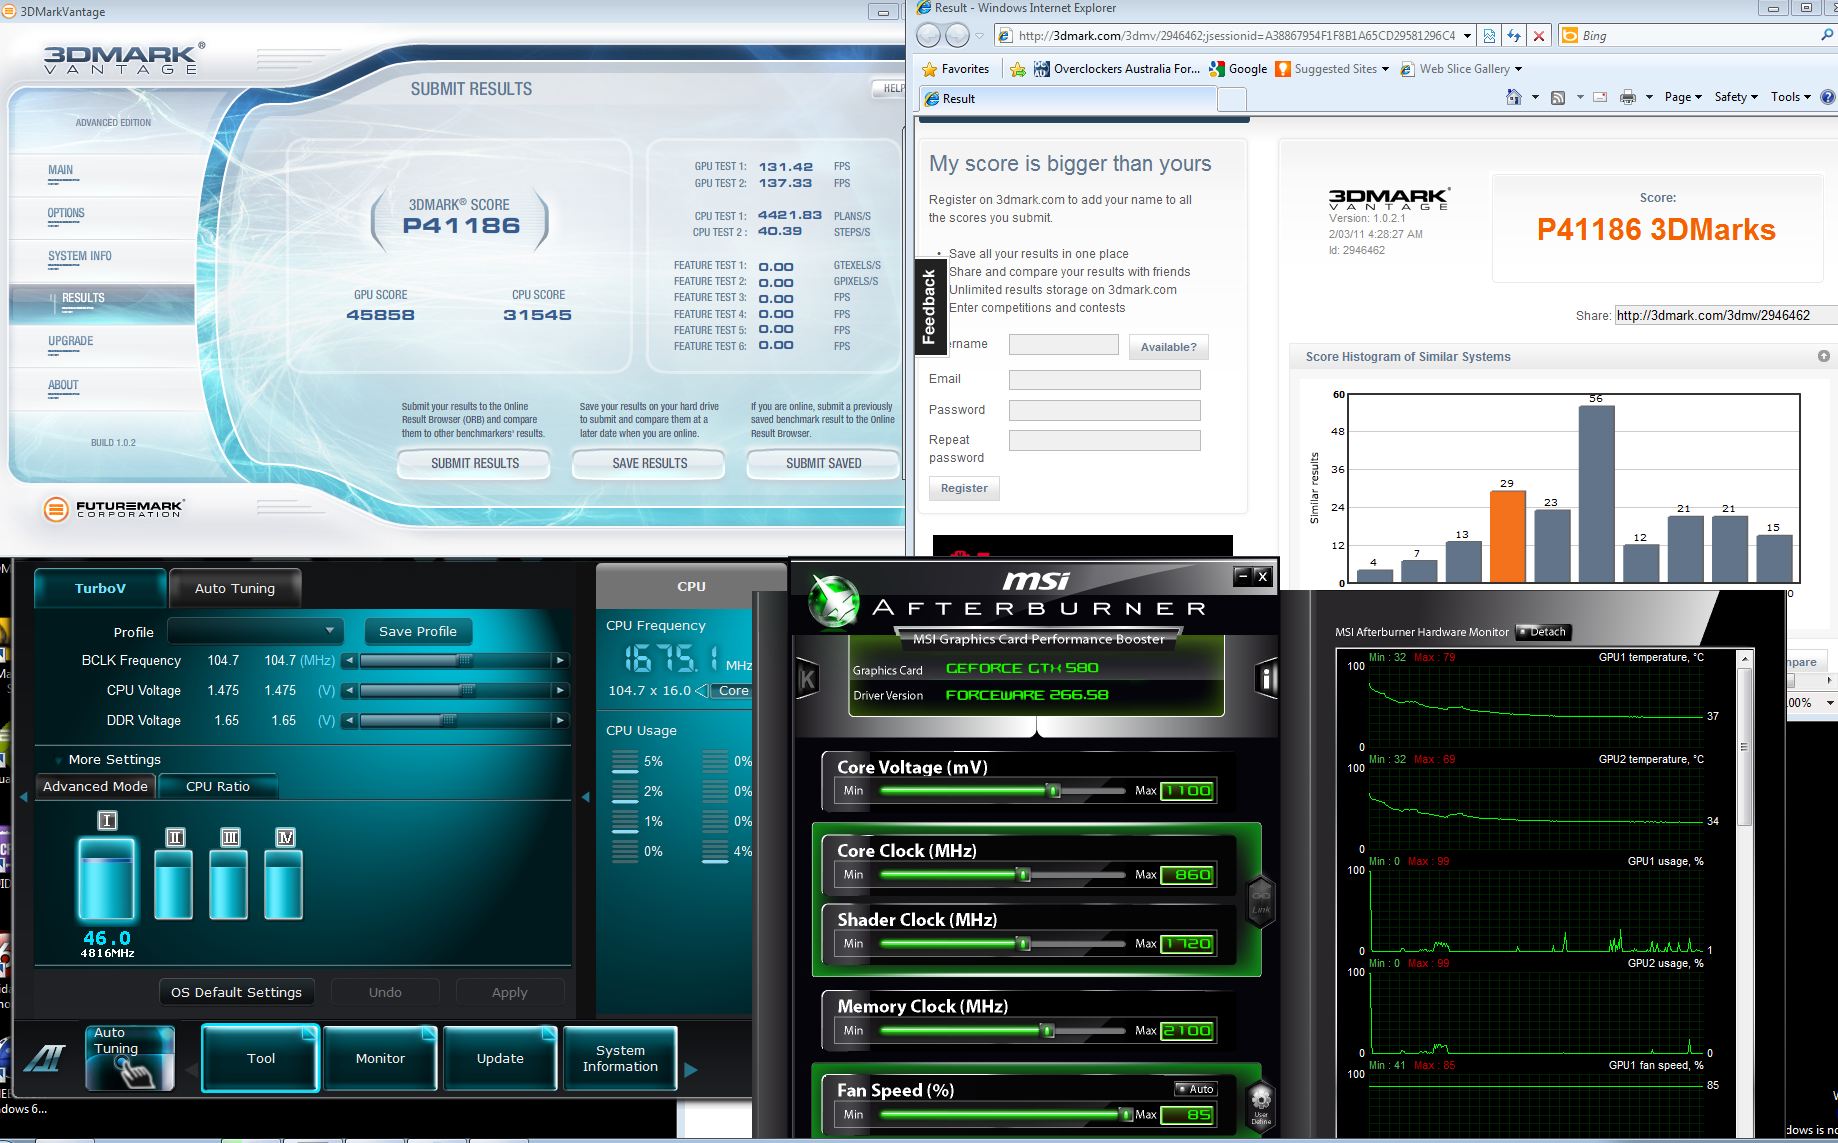Click the BCLK Frequency slider
This screenshot has width=1838, height=1143.
coord(455,660)
